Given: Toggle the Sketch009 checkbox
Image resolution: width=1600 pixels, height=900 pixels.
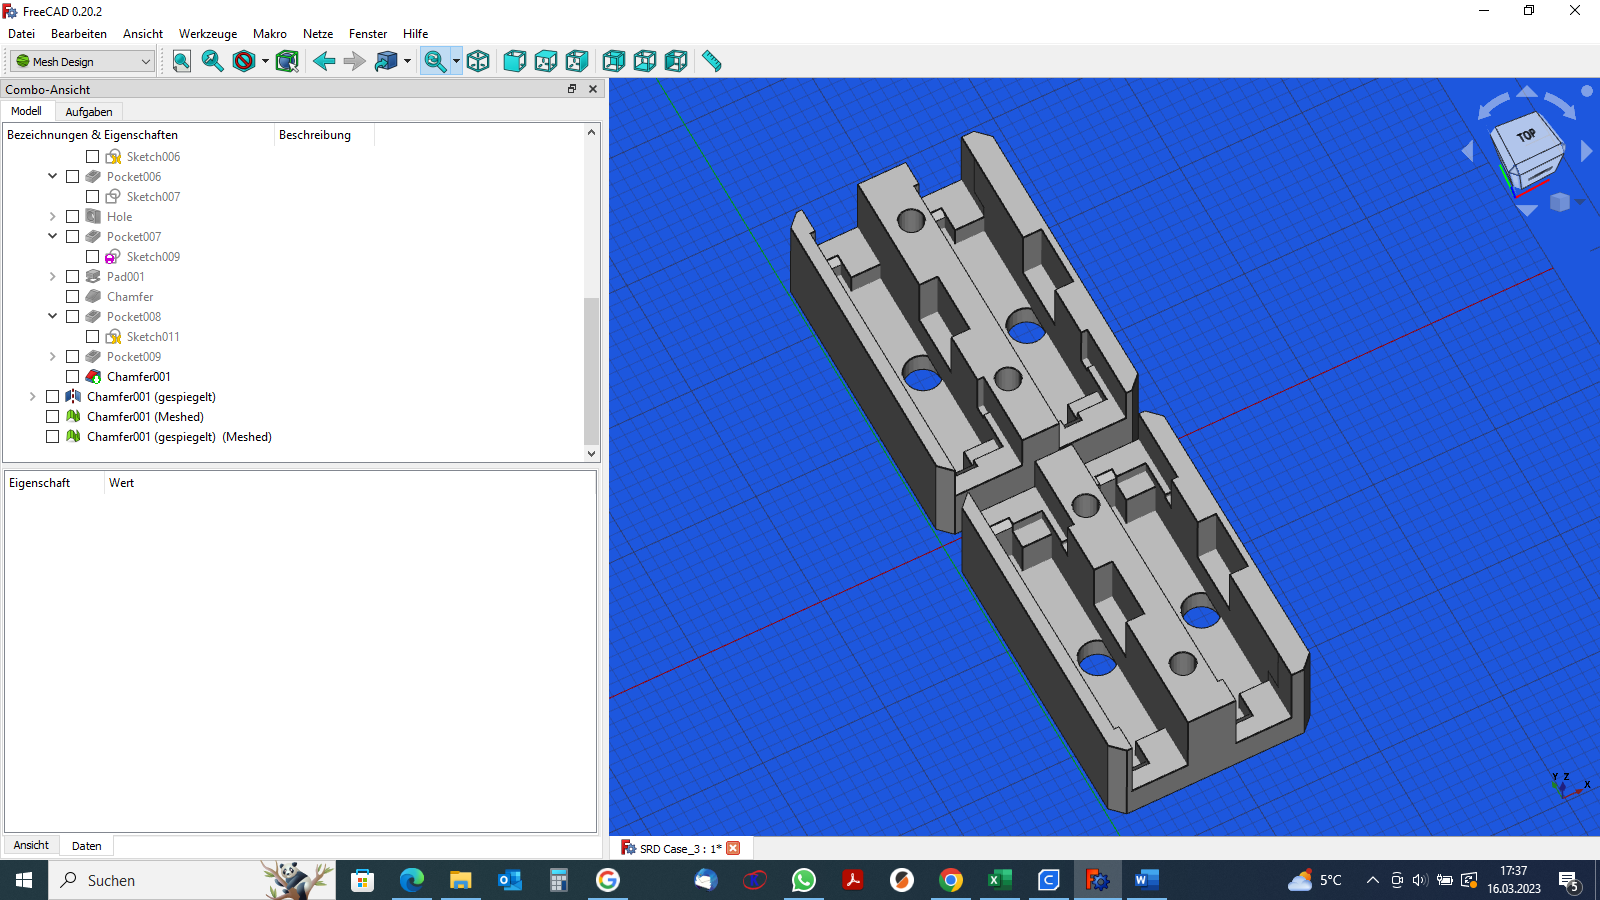Looking at the screenshot, I should 92,256.
